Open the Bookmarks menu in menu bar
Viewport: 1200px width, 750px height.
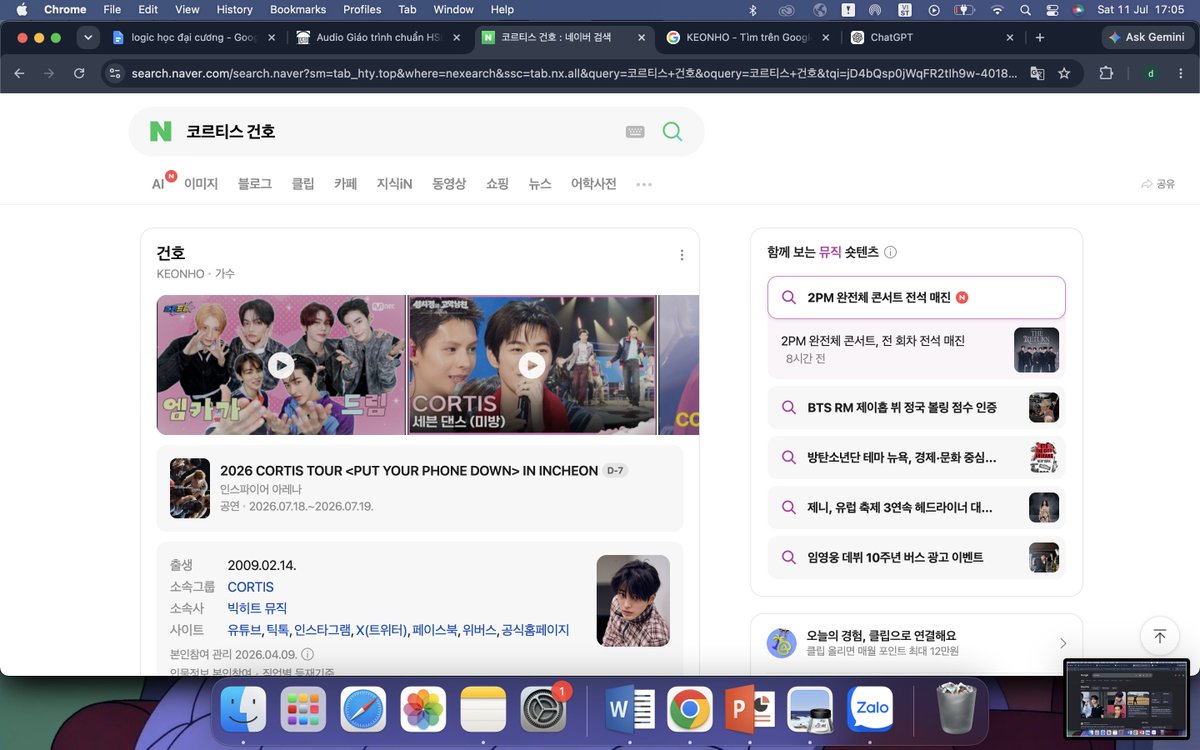(x=298, y=9)
